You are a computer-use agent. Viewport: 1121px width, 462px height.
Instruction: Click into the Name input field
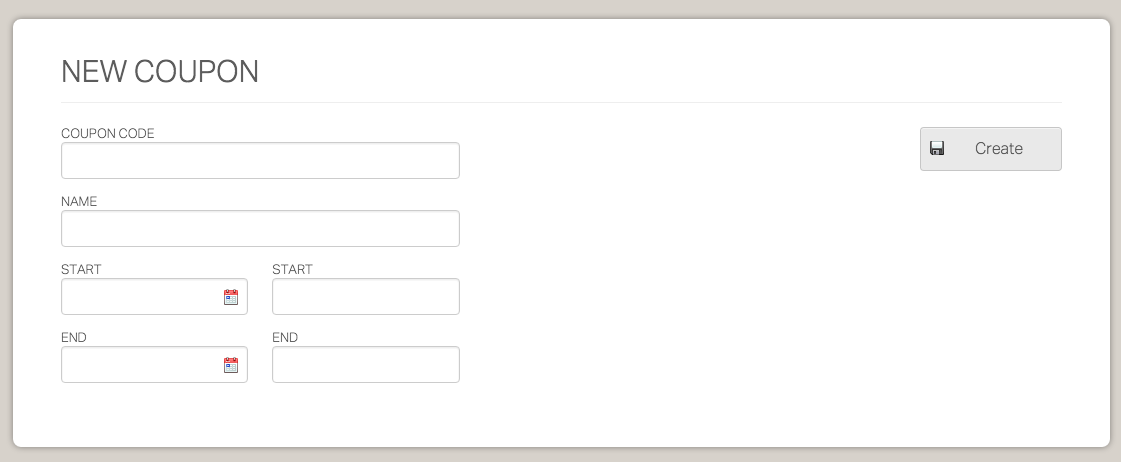point(260,229)
